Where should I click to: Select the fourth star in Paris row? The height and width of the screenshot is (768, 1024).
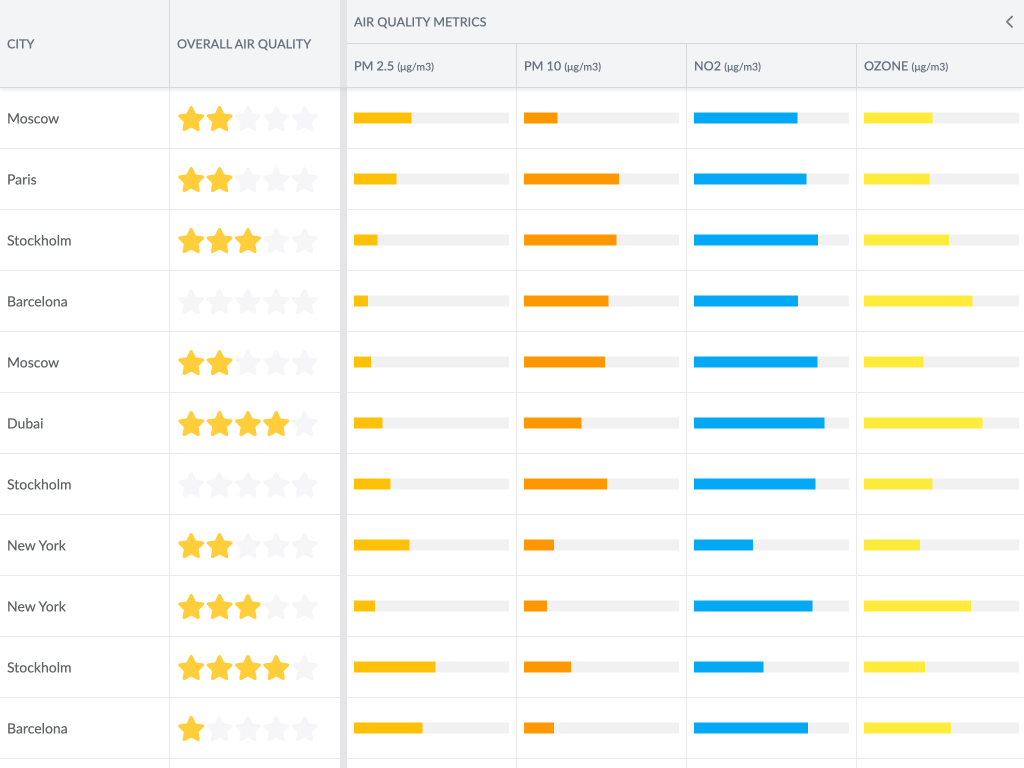coord(276,180)
